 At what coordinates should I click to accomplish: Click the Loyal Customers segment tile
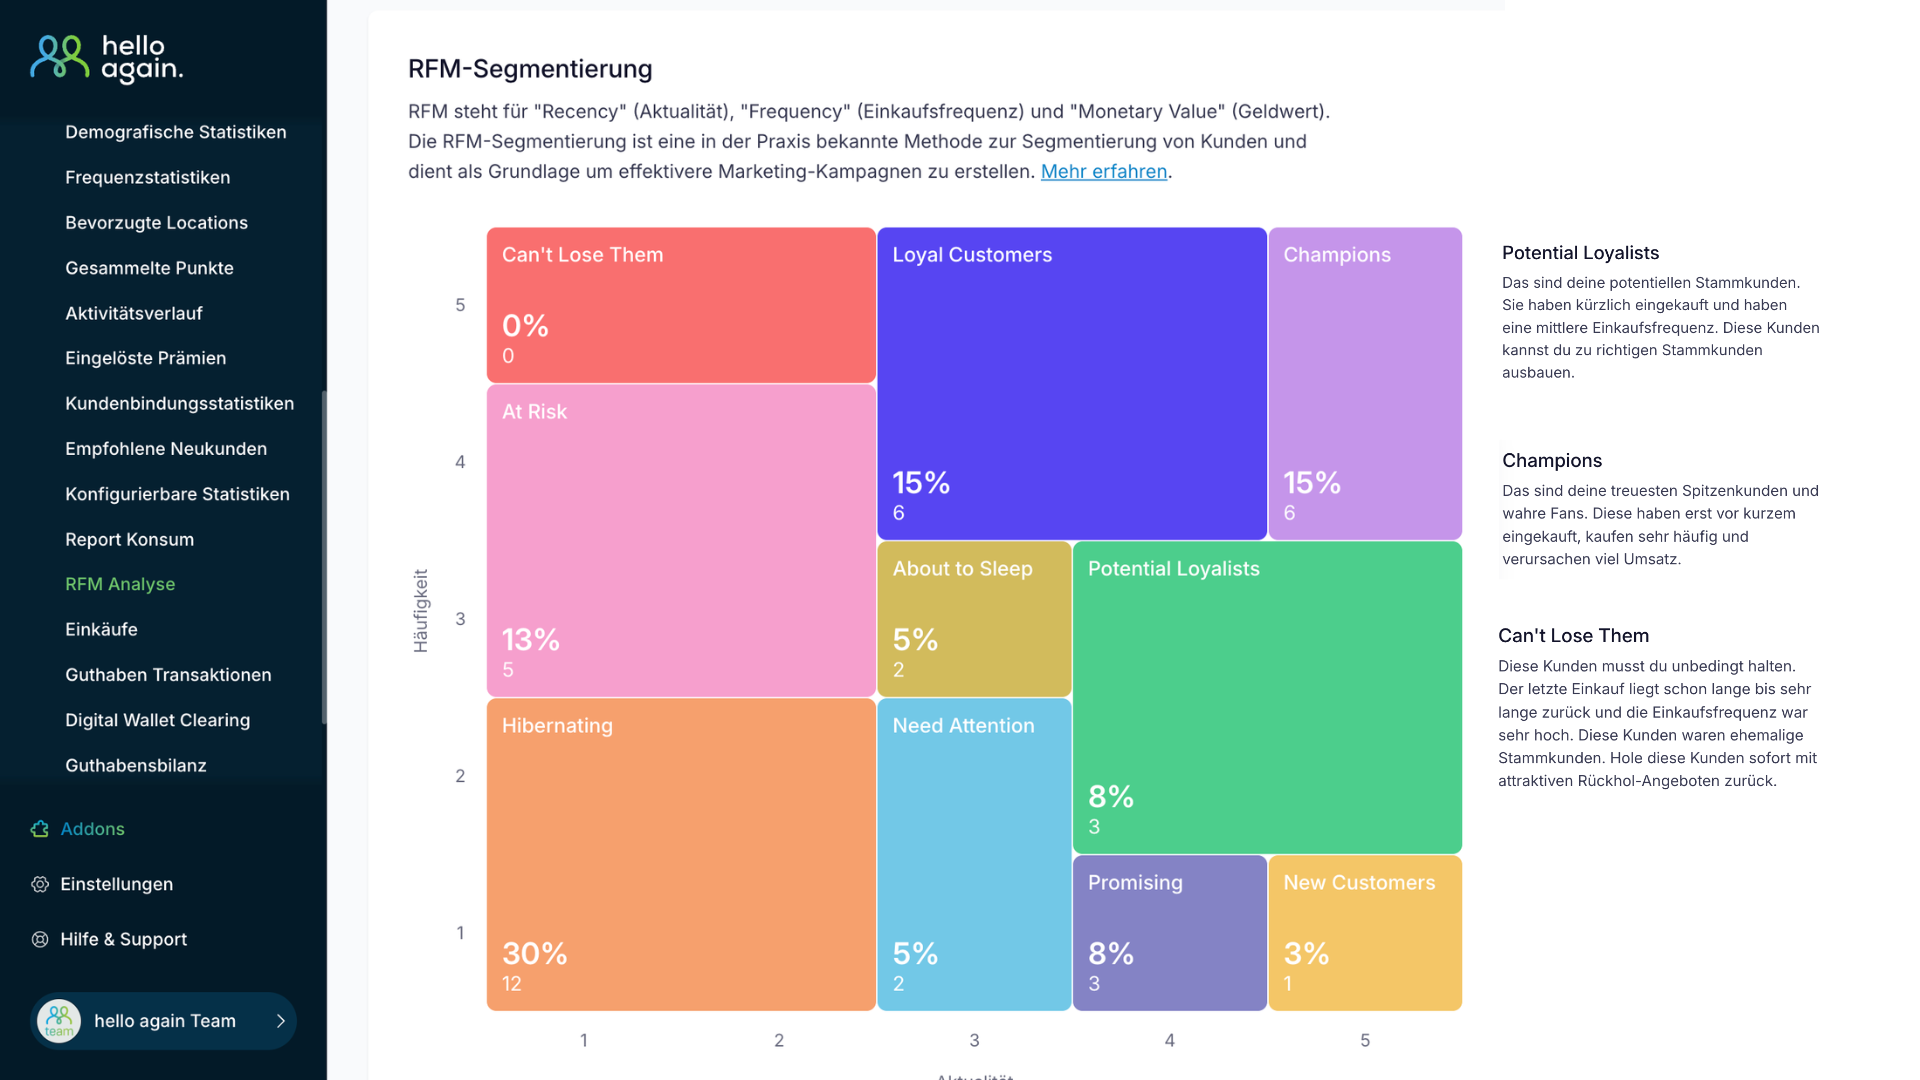pyautogui.click(x=1071, y=383)
